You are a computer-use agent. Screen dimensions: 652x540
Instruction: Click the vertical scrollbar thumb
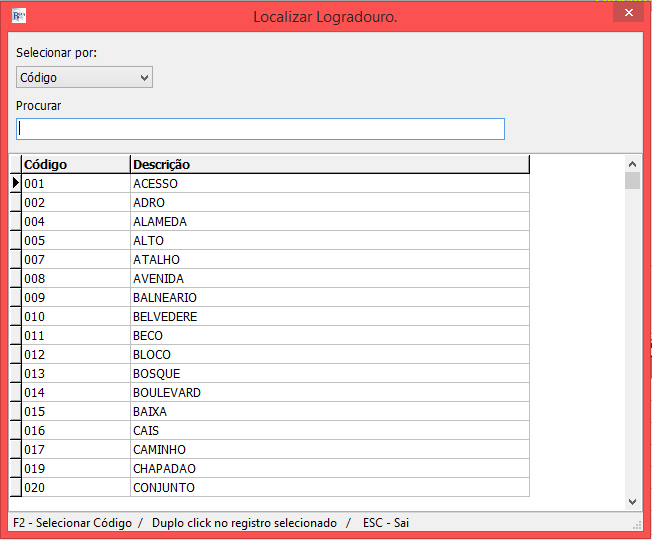pos(632,181)
